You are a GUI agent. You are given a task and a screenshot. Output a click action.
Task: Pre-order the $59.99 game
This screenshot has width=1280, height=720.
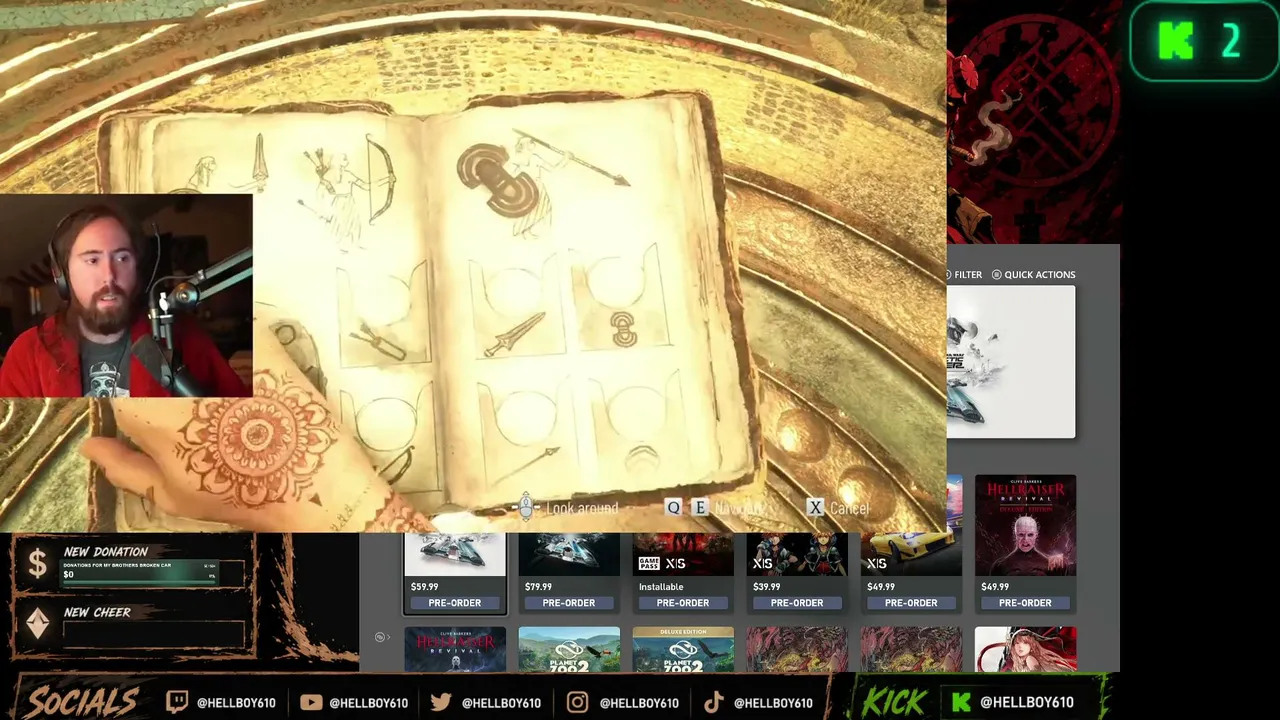click(455, 603)
